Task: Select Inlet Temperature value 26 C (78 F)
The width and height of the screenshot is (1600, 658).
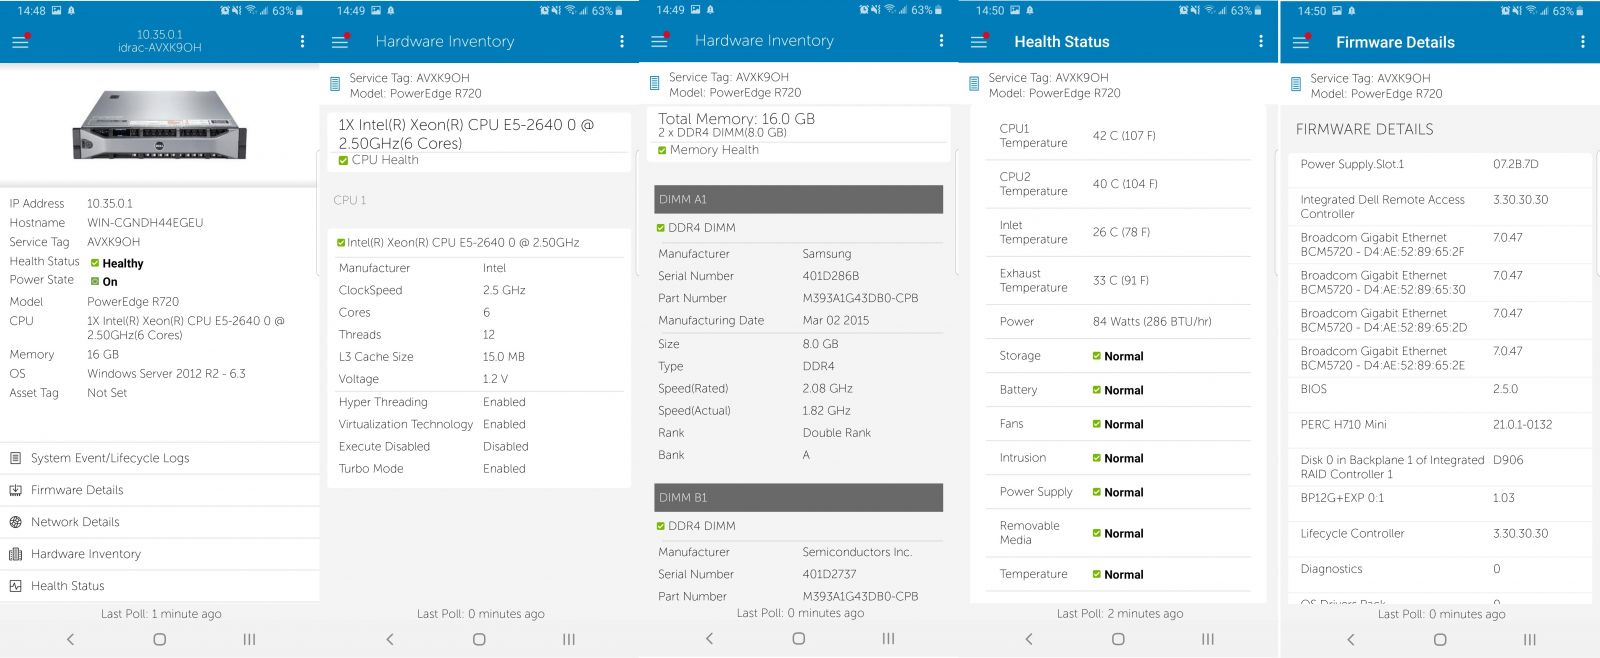Action: coord(1121,232)
